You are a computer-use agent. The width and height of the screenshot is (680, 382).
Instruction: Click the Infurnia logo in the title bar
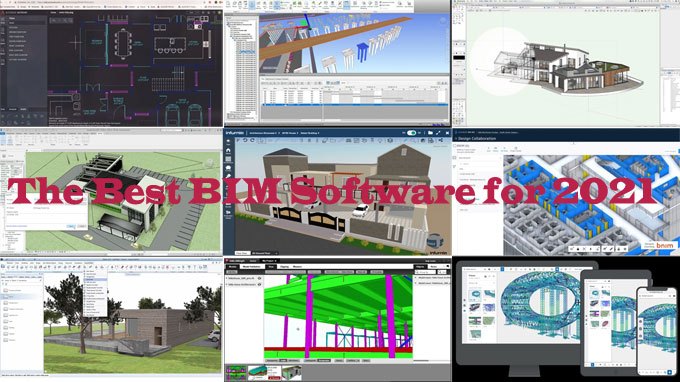[x=235, y=133]
